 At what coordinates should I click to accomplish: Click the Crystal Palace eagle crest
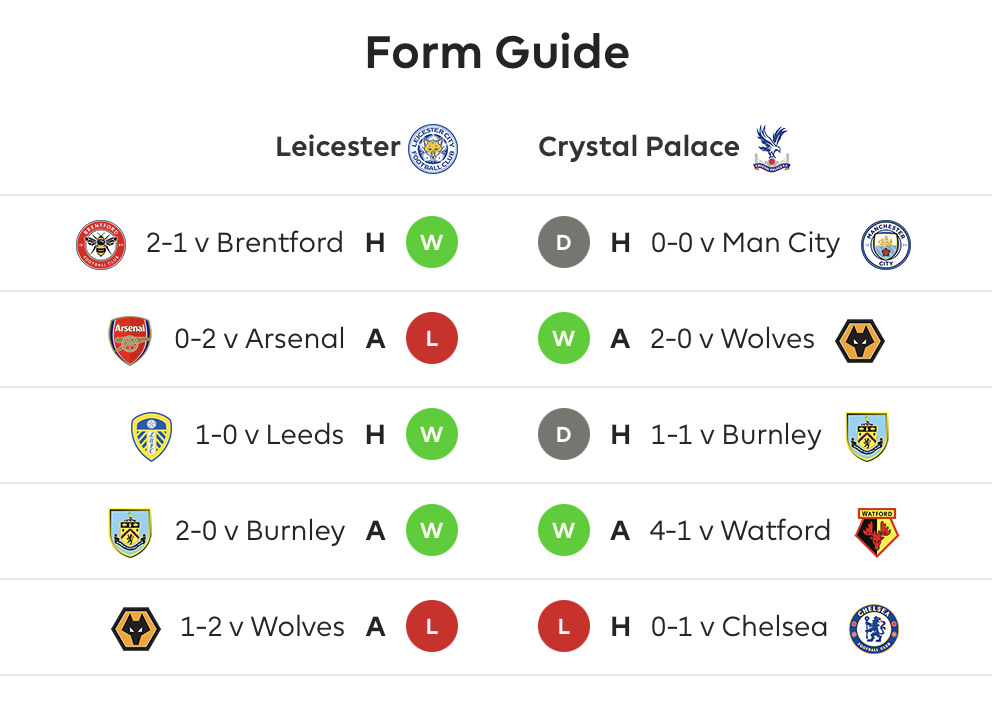[x=772, y=148]
